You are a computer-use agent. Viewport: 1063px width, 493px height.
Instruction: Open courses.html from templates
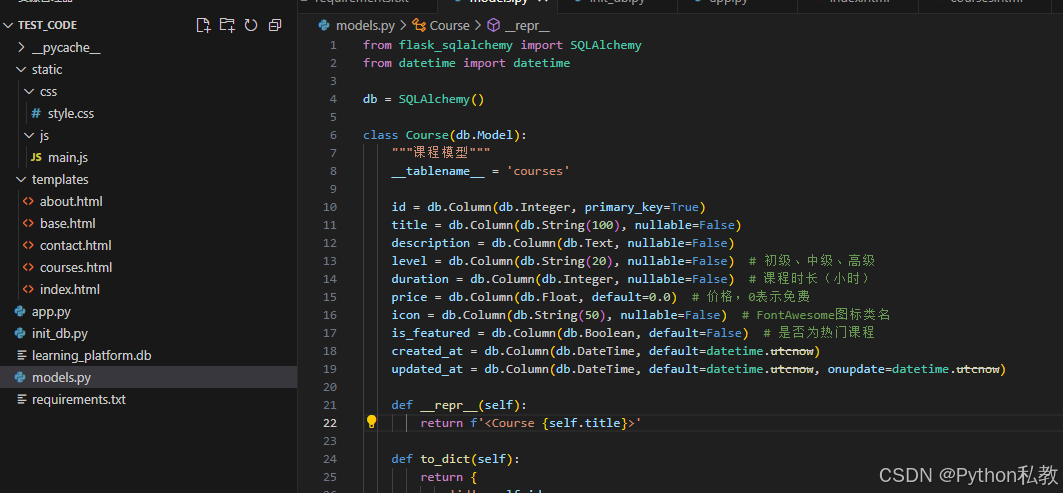coord(75,268)
